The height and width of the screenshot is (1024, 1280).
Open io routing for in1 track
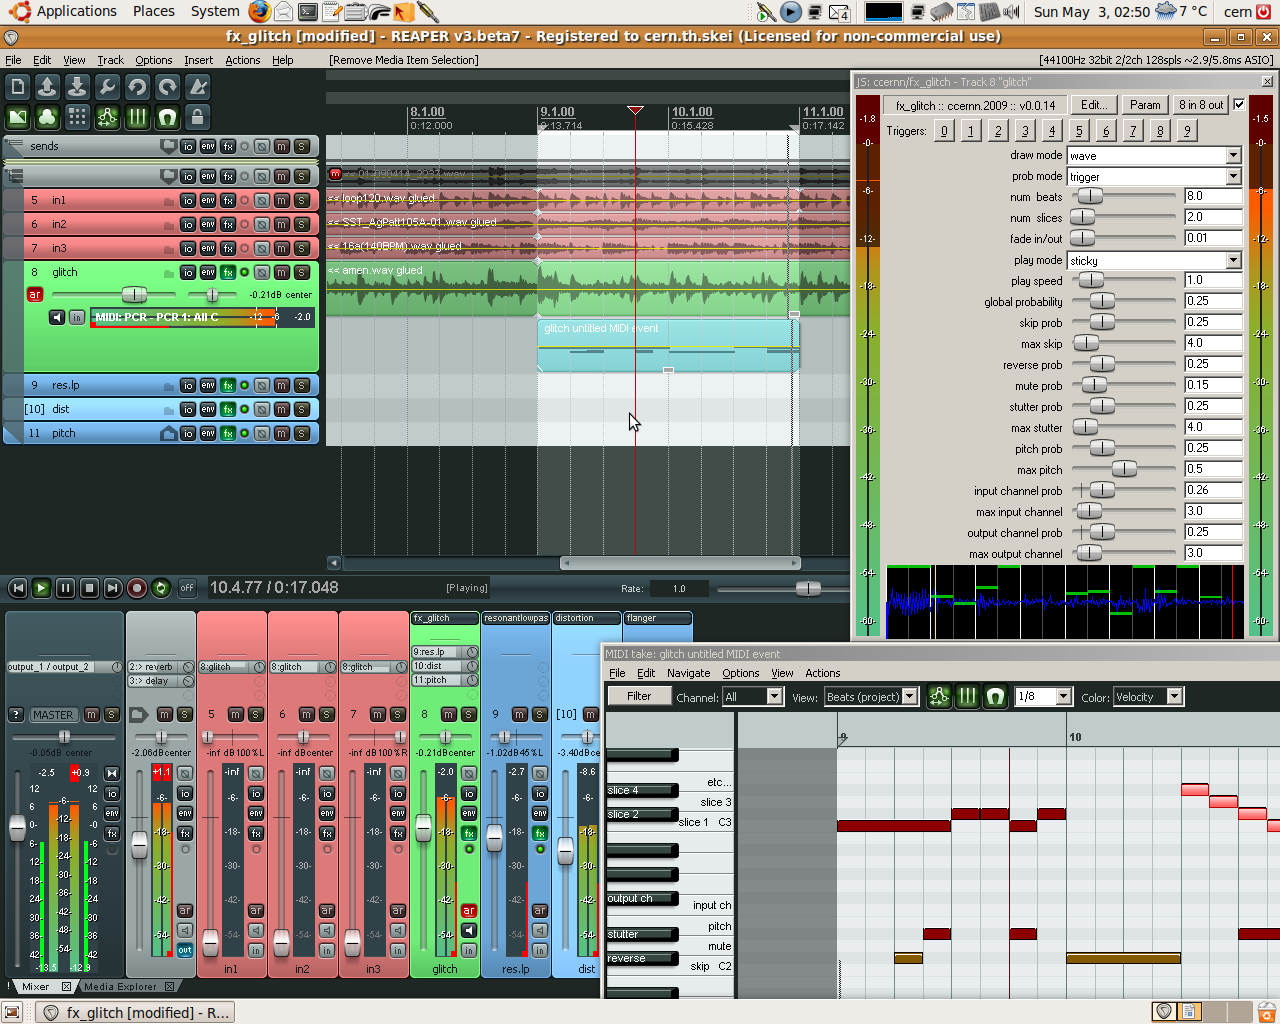[x=187, y=200]
